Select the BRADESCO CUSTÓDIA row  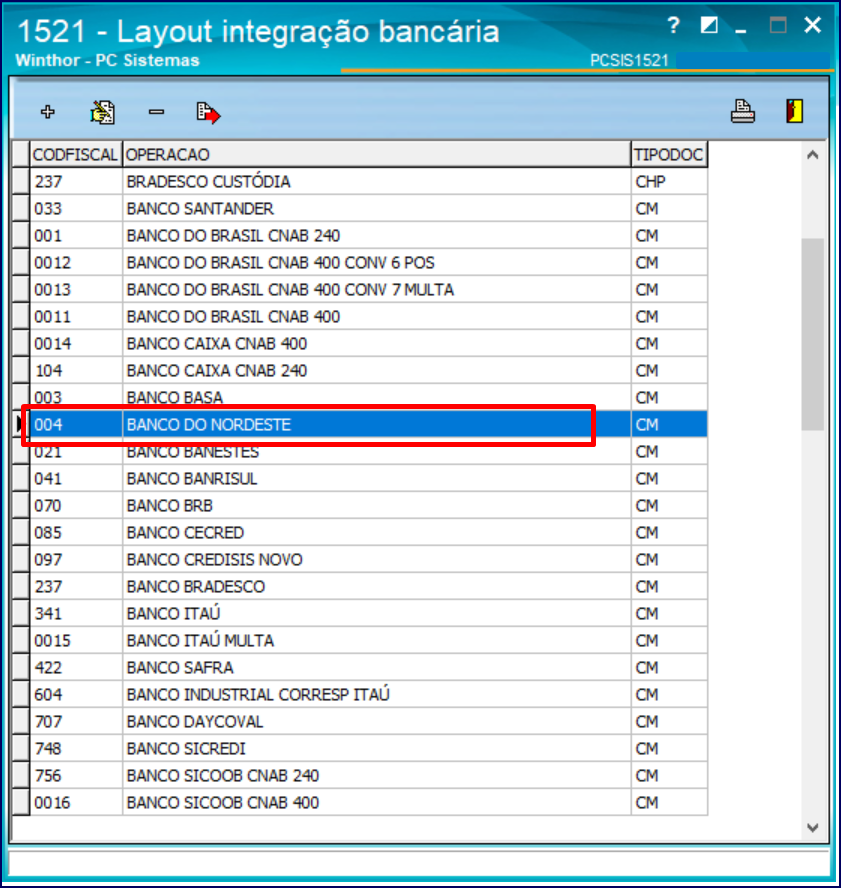360,182
